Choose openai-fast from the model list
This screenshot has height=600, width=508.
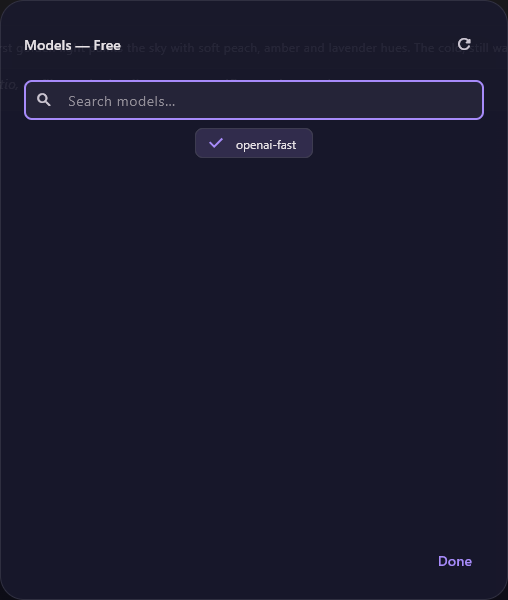click(254, 143)
